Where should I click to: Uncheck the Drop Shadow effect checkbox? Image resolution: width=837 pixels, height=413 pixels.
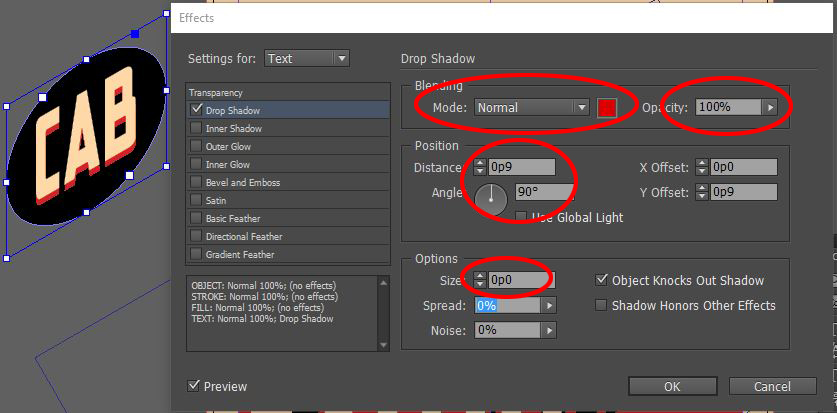(x=196, y=110)
